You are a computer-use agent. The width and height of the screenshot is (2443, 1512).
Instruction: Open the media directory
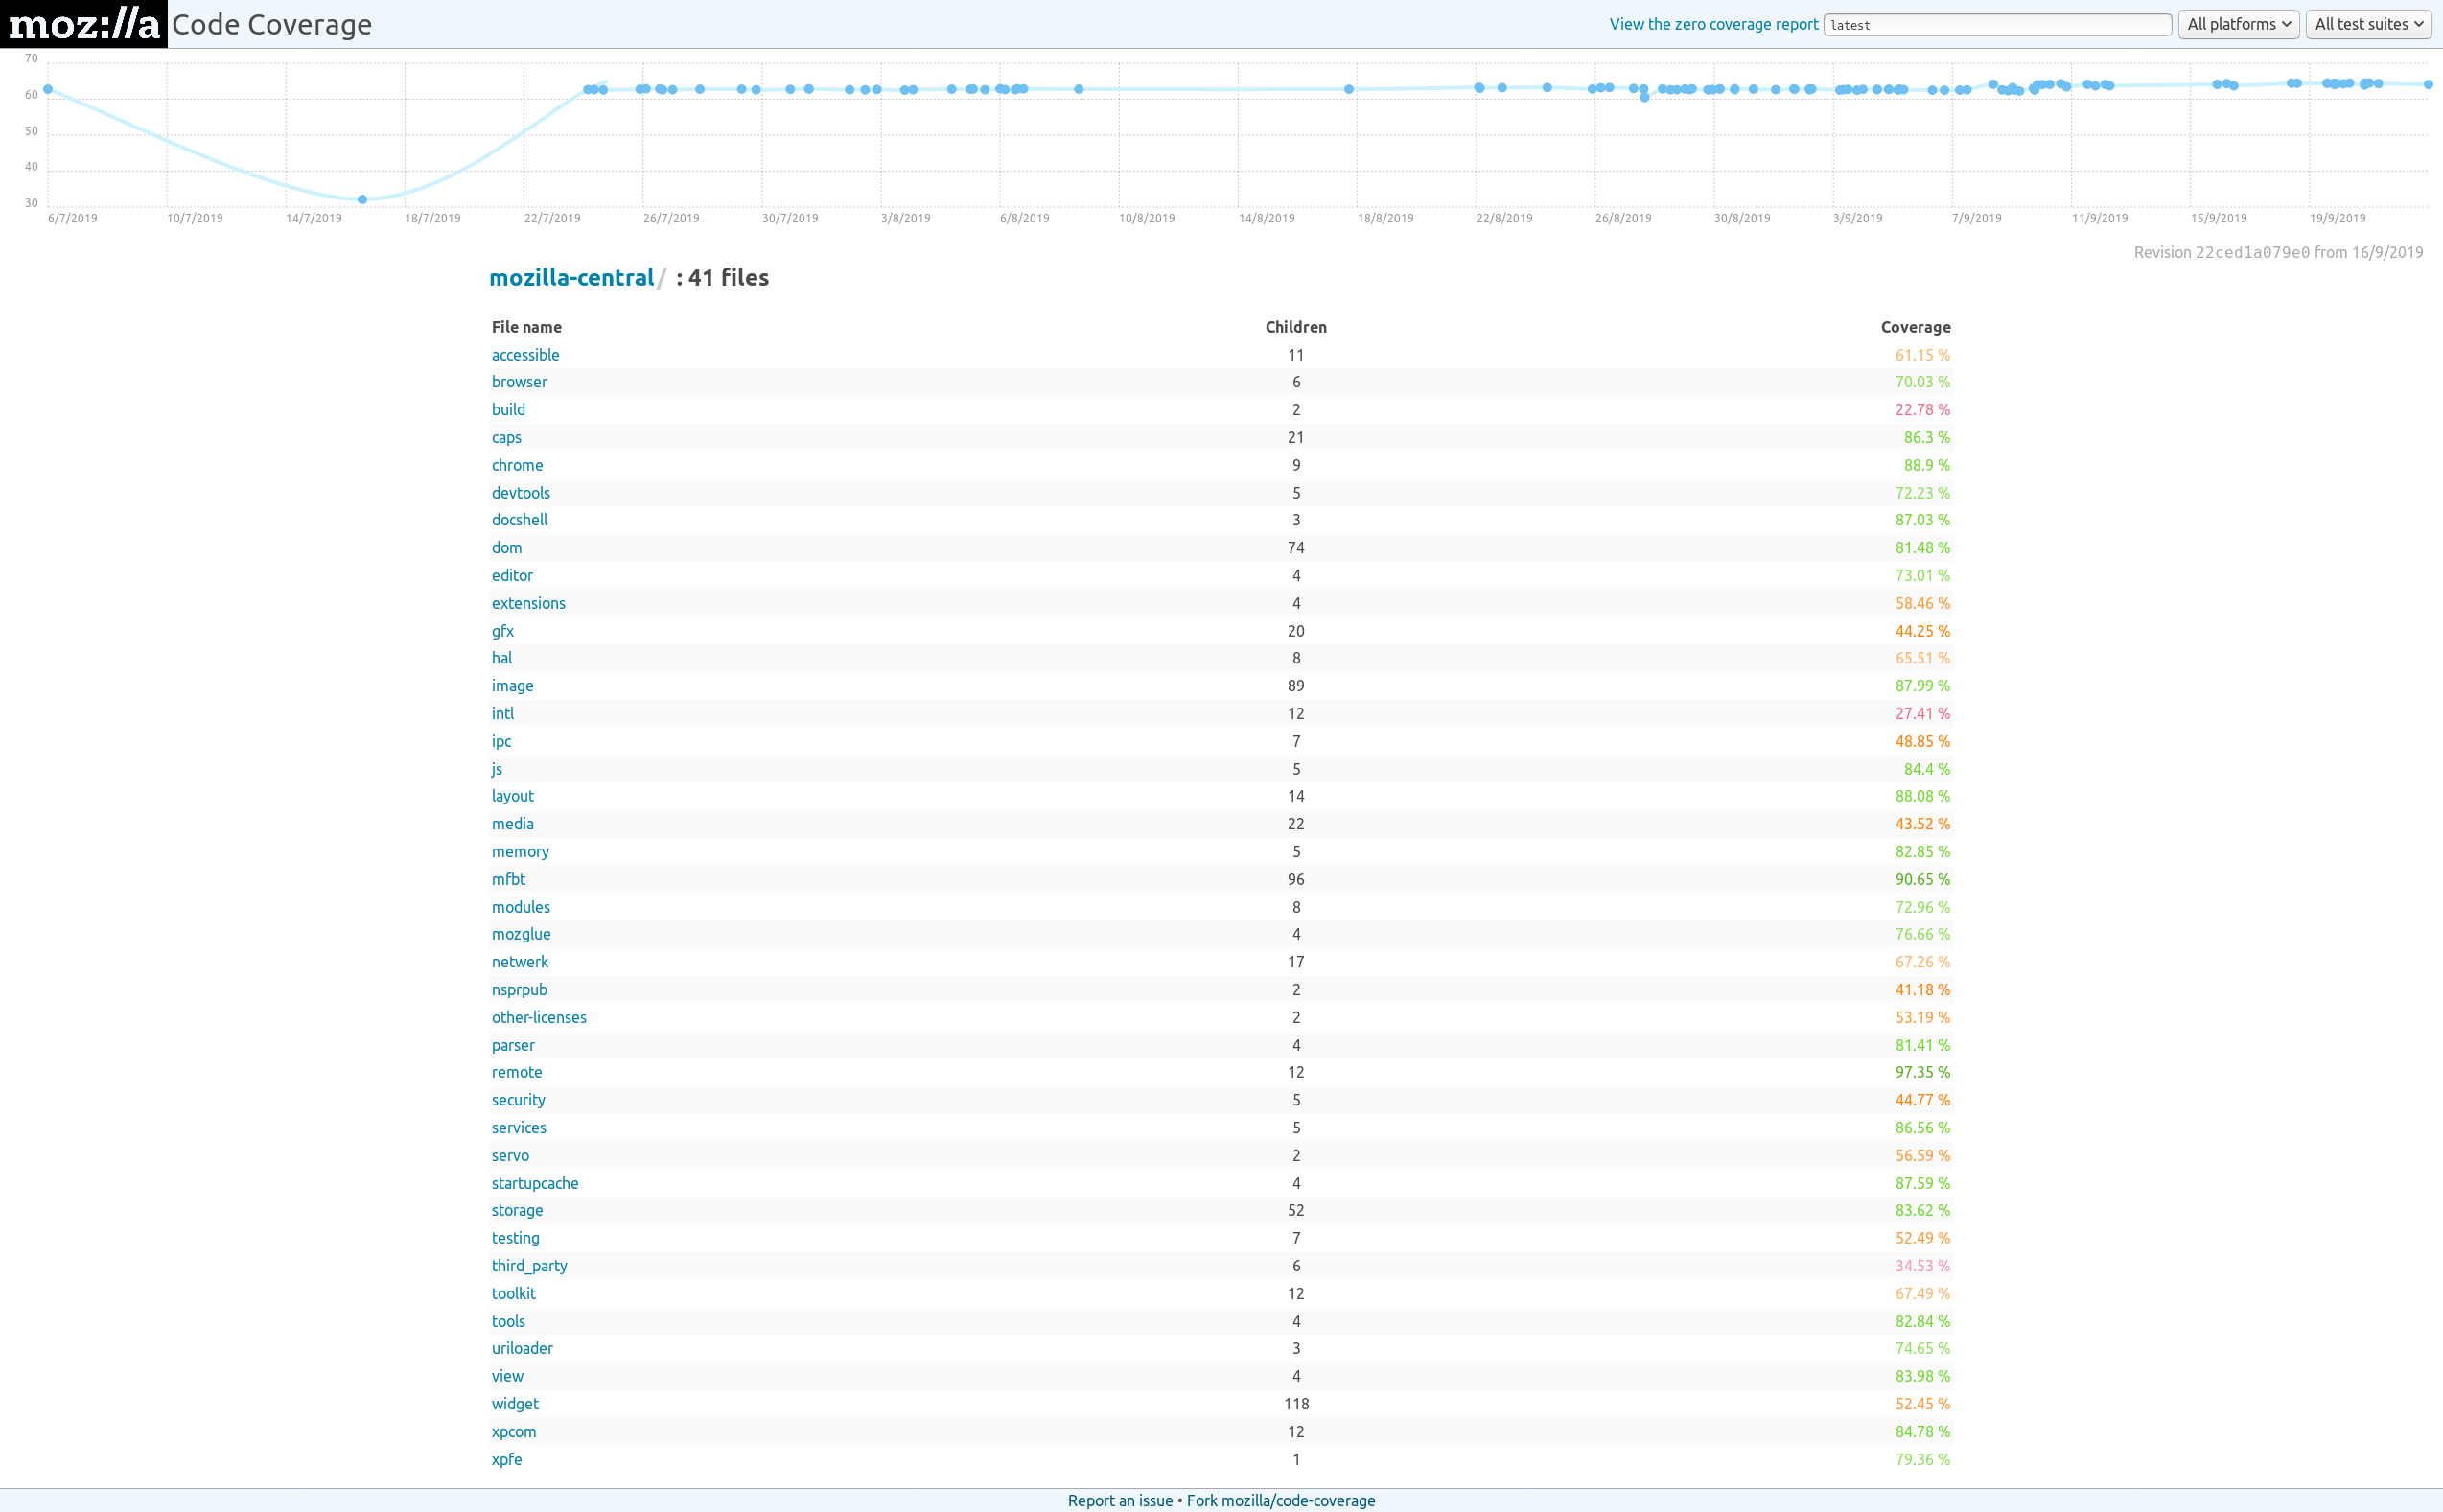coord(512,824)
